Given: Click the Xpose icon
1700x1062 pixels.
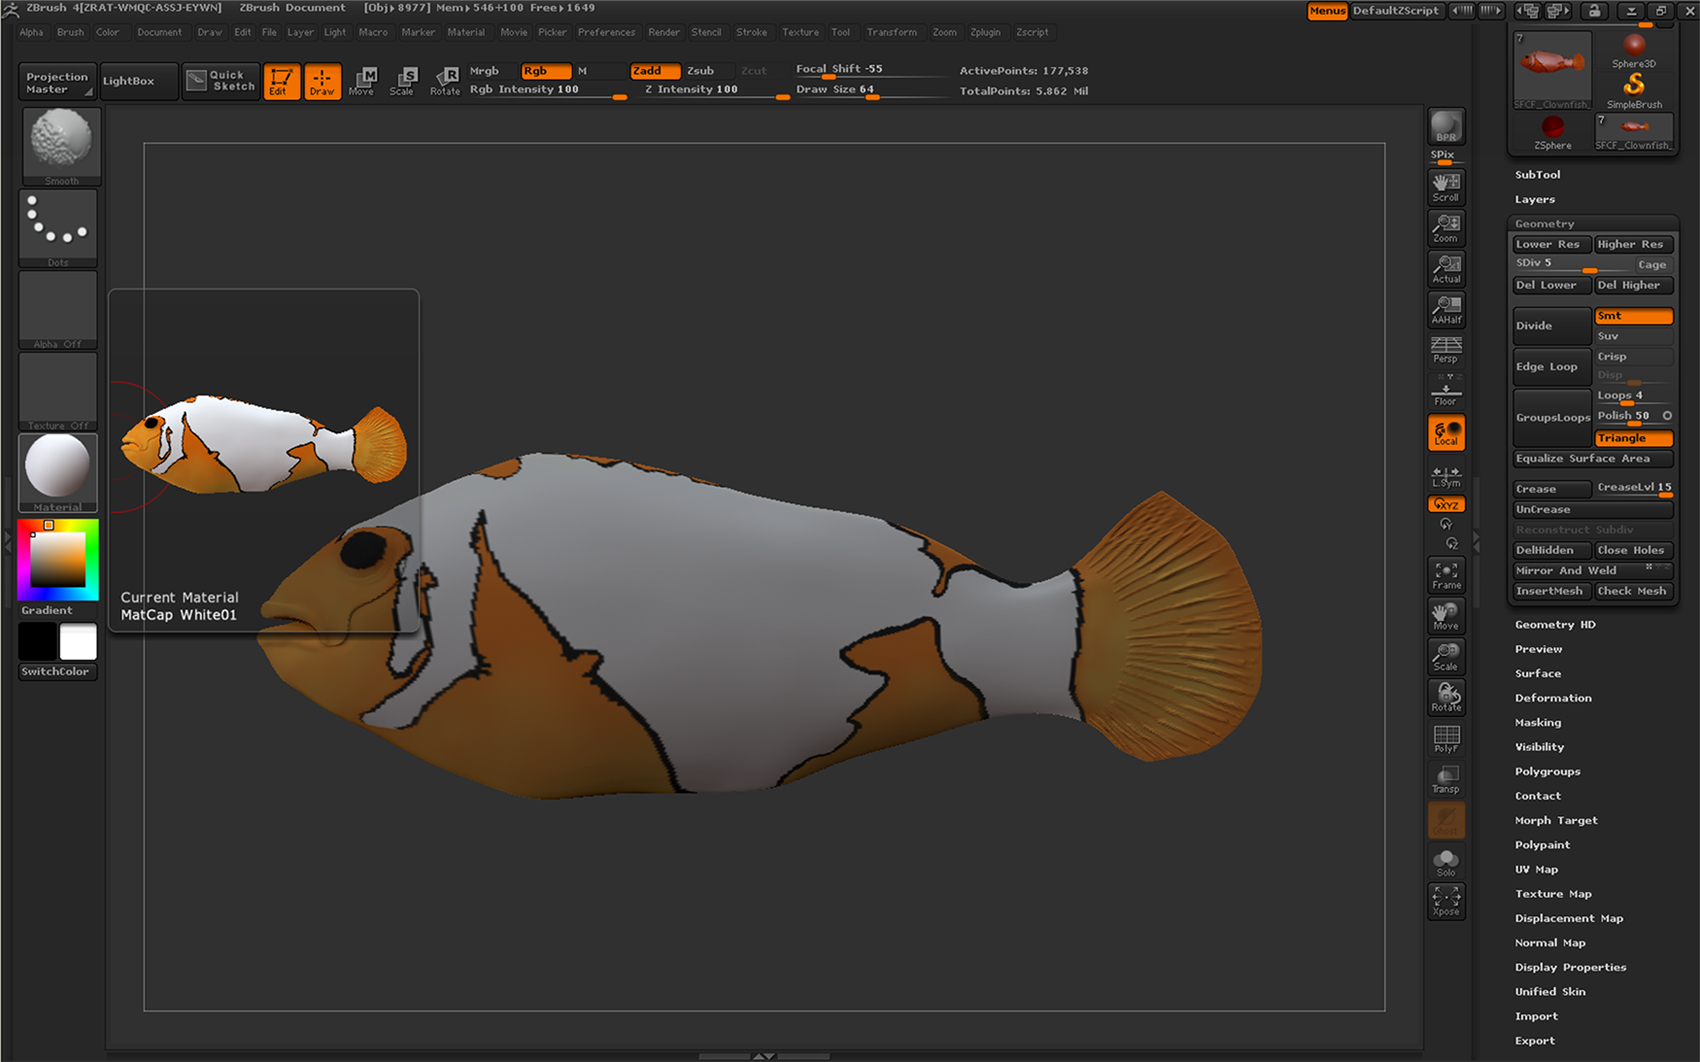Looking at the screenshot, I should pos(1446,900).
